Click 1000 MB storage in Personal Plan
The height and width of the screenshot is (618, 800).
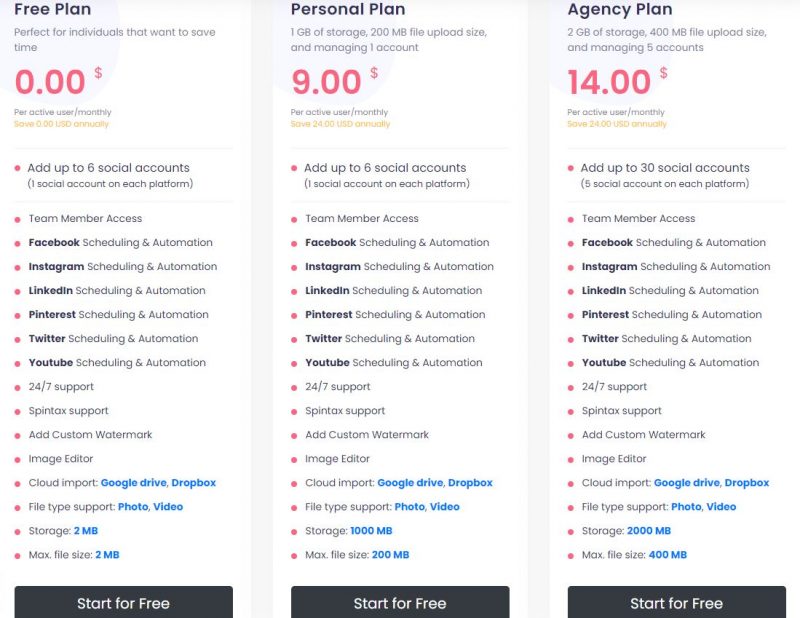(371, 530)
